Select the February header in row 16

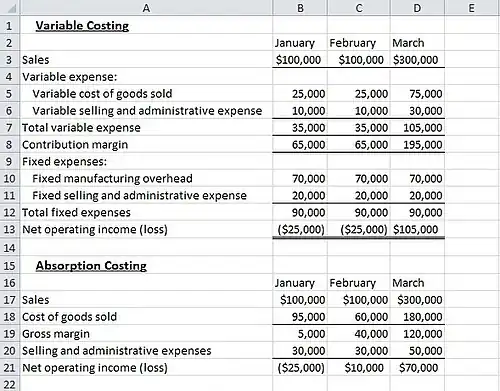click(x=359, y=283)
